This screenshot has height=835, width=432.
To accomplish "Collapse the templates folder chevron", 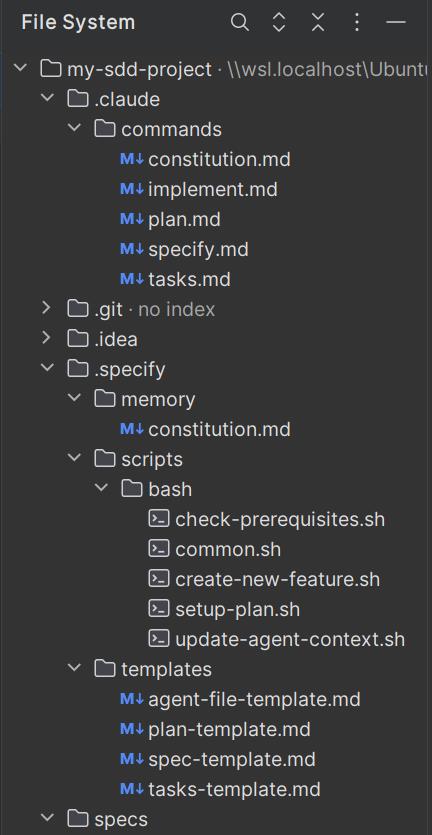I will pyautogui.click(x=74, y=668).
